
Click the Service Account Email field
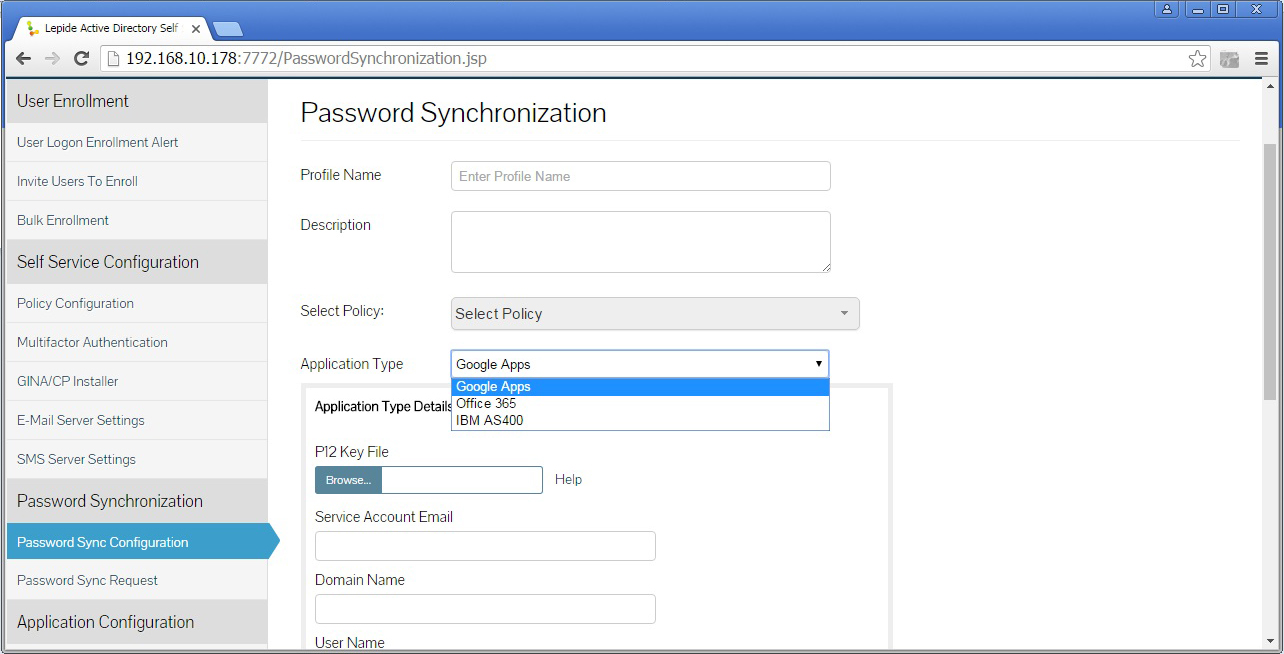[x=485, y=546]
